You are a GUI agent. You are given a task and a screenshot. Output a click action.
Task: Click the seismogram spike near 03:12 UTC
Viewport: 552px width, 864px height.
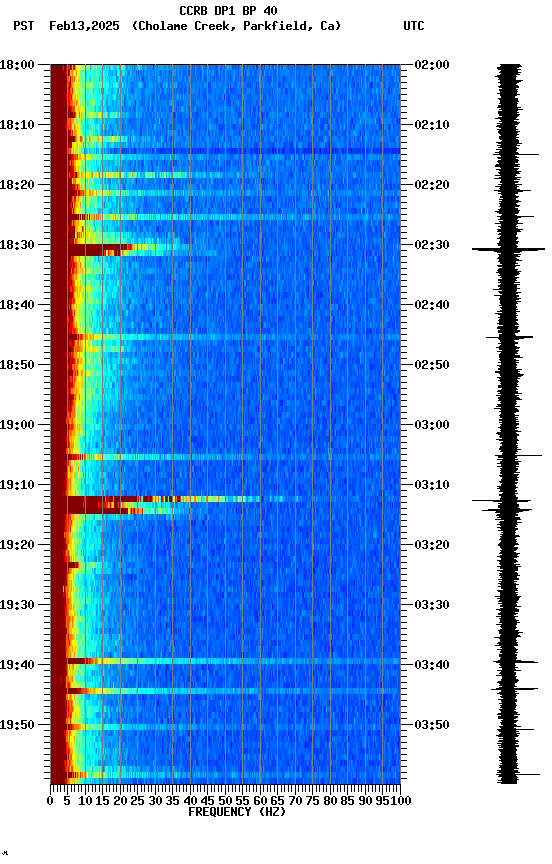coord(502,501)
